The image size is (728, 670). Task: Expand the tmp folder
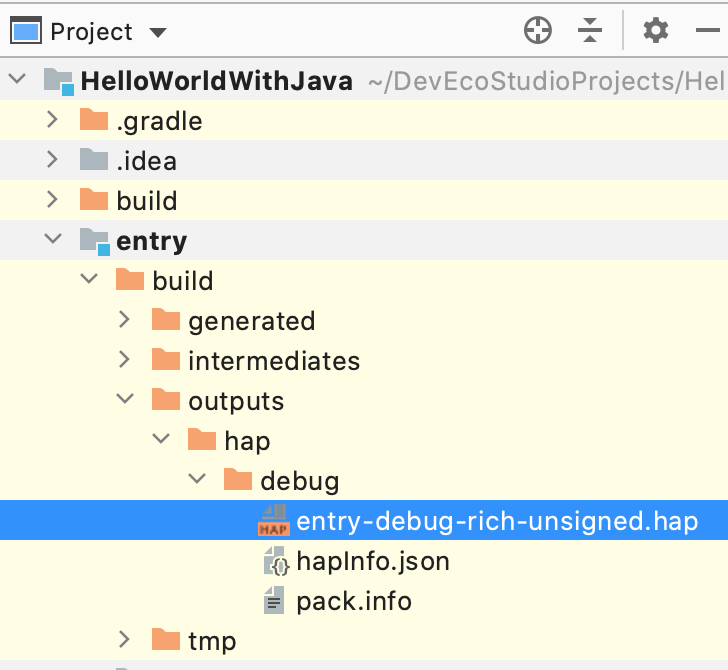[x=124, y=639]
